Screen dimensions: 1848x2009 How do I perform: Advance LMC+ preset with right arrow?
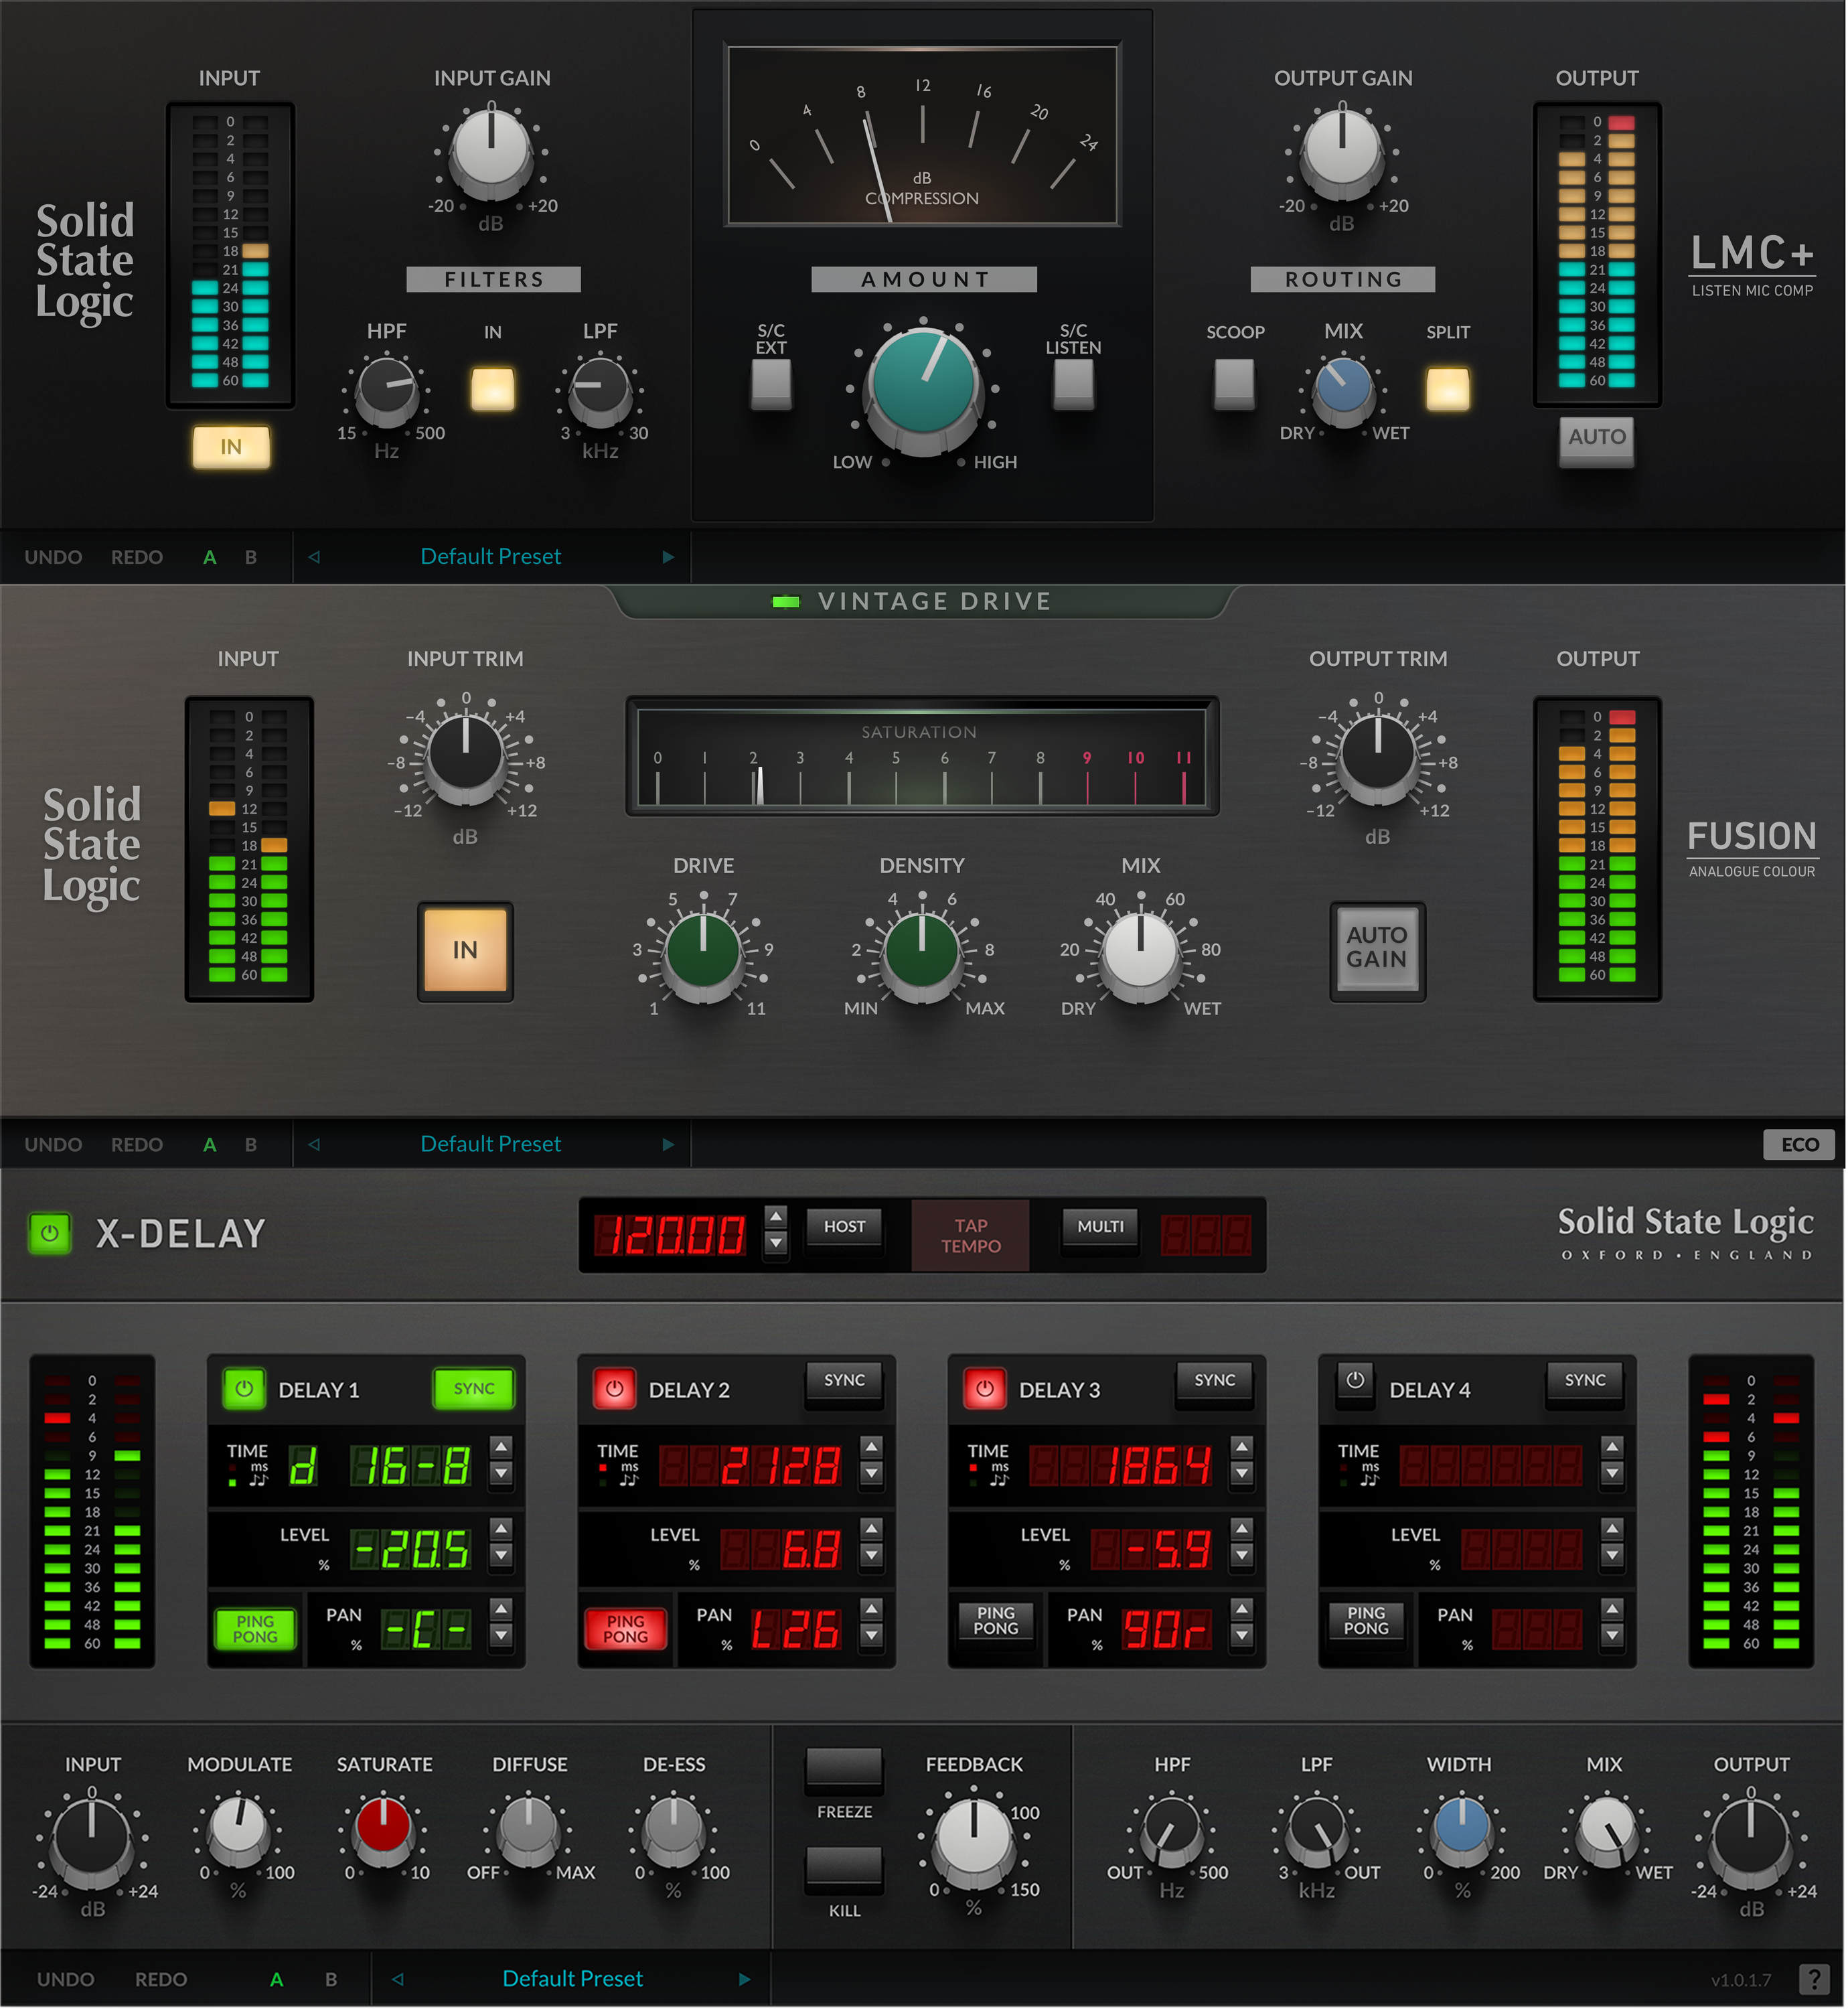668,556
